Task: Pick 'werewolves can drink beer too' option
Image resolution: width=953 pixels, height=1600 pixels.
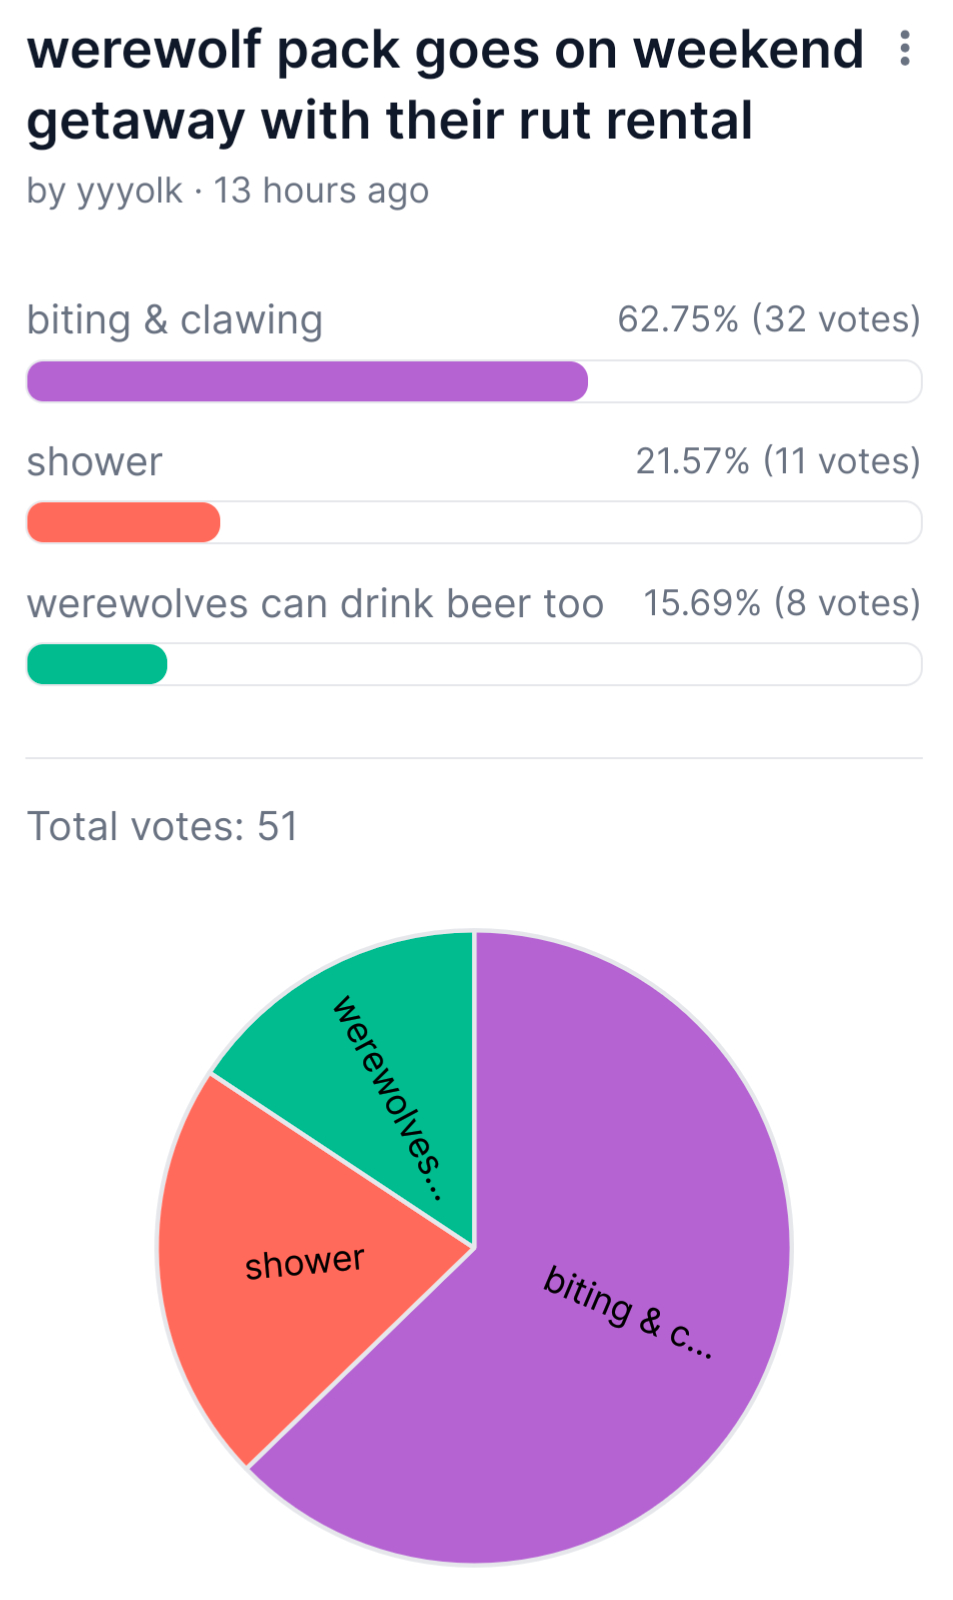Action: click(x=315, y=604)
